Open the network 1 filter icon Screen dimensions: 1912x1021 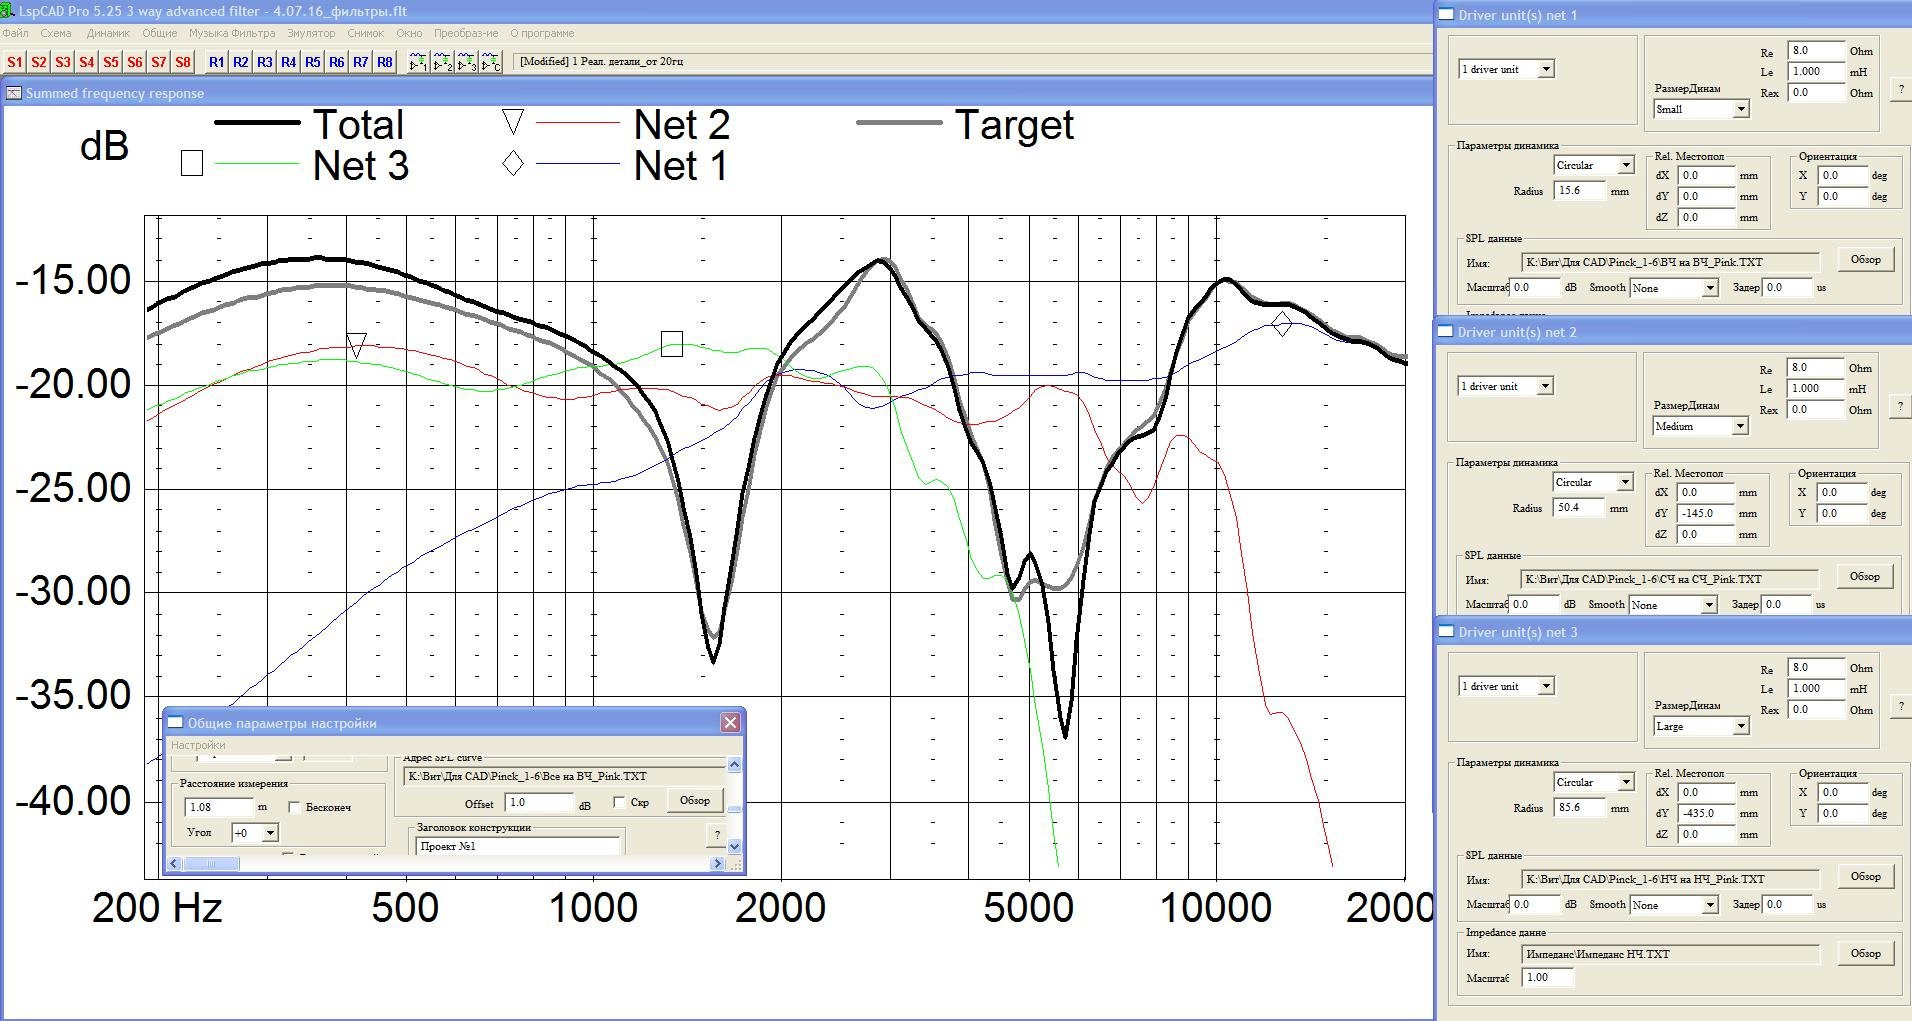click(418, 62)
